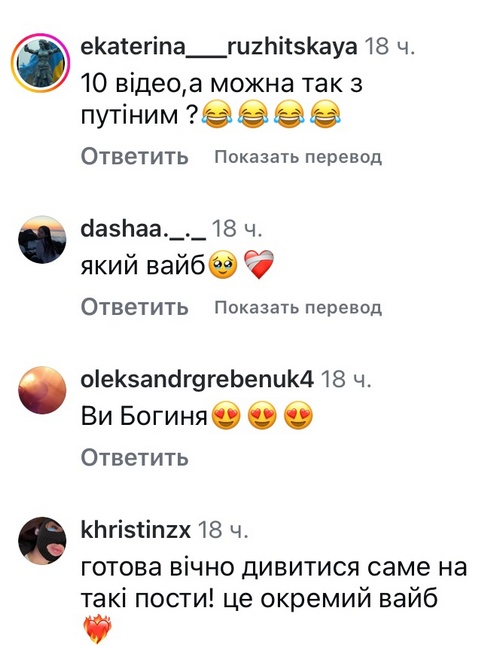The width and height of the screenshot is (500, 645).
Task: Show translation for the путіним comment
Action: pyautogui.click(x=298, y=157)
